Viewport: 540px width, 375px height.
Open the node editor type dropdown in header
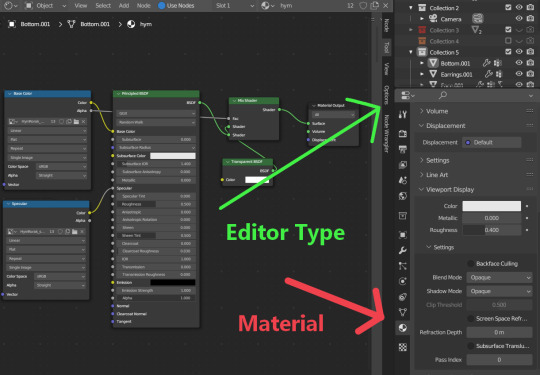[x=11, y=6]
